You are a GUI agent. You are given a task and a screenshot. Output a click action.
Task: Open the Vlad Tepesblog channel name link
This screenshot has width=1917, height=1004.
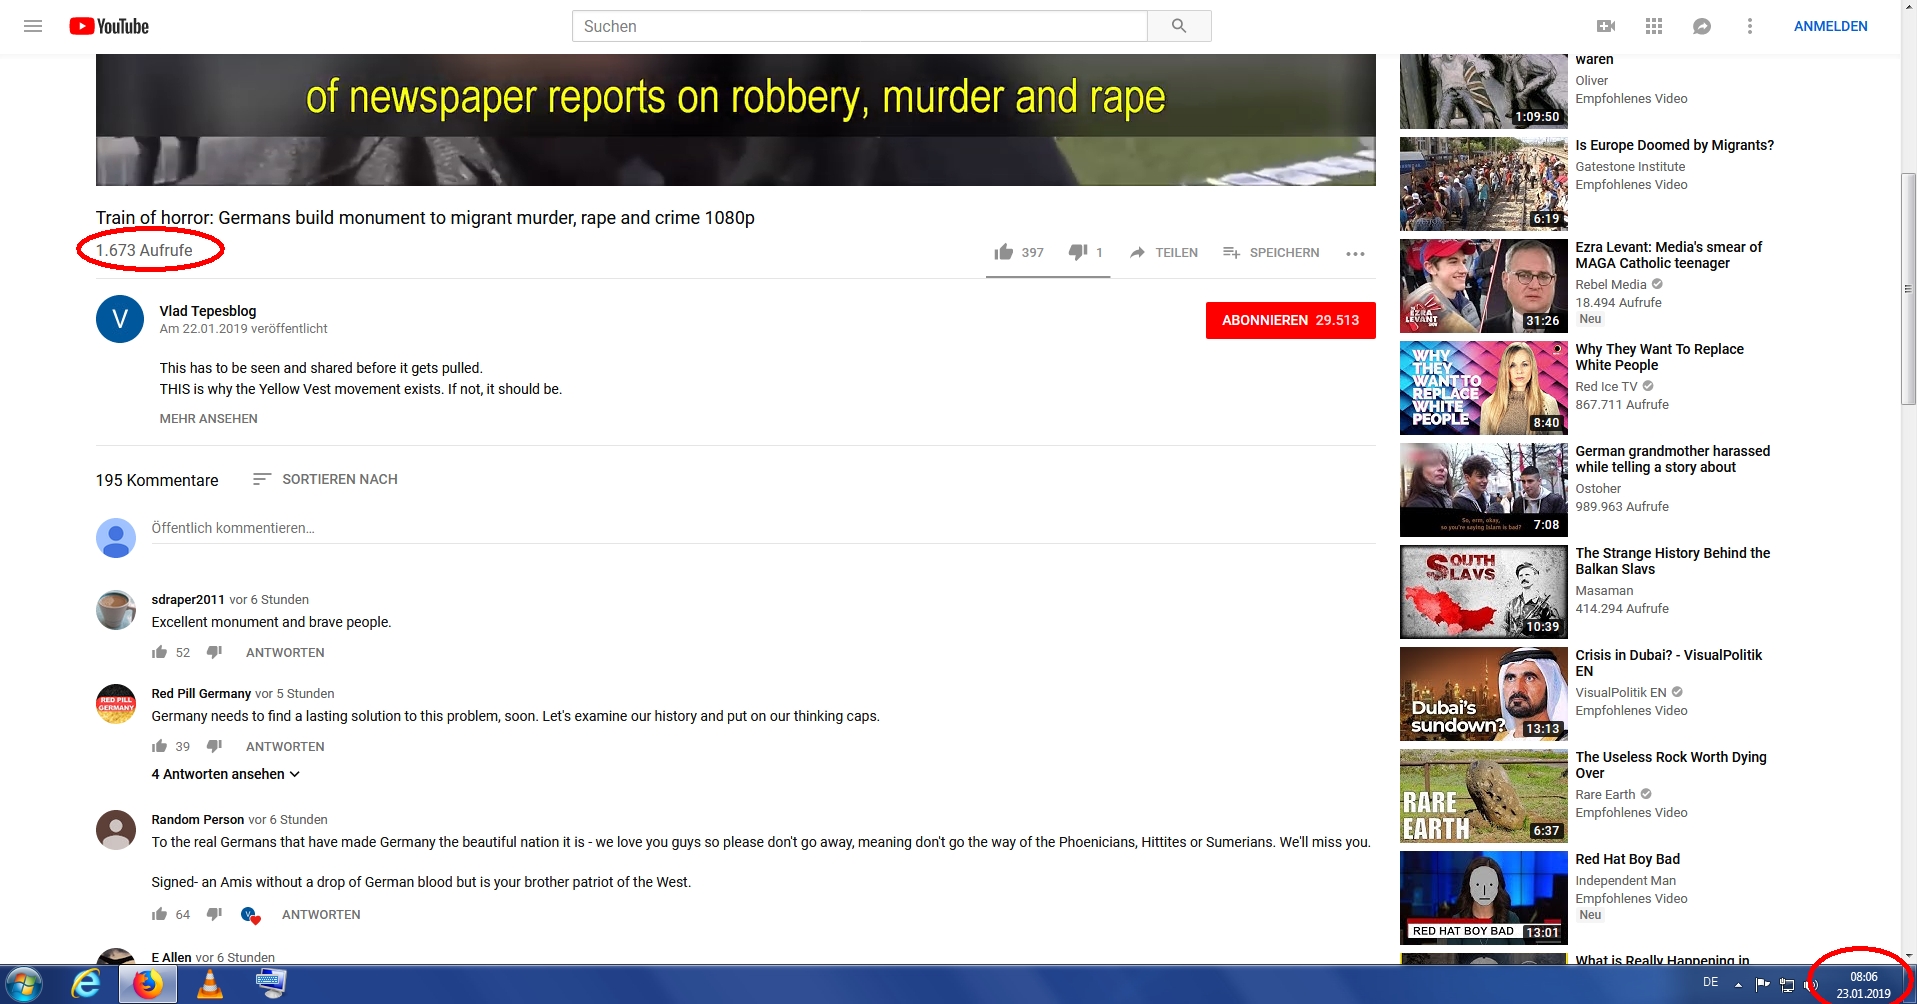click(208, 311)
